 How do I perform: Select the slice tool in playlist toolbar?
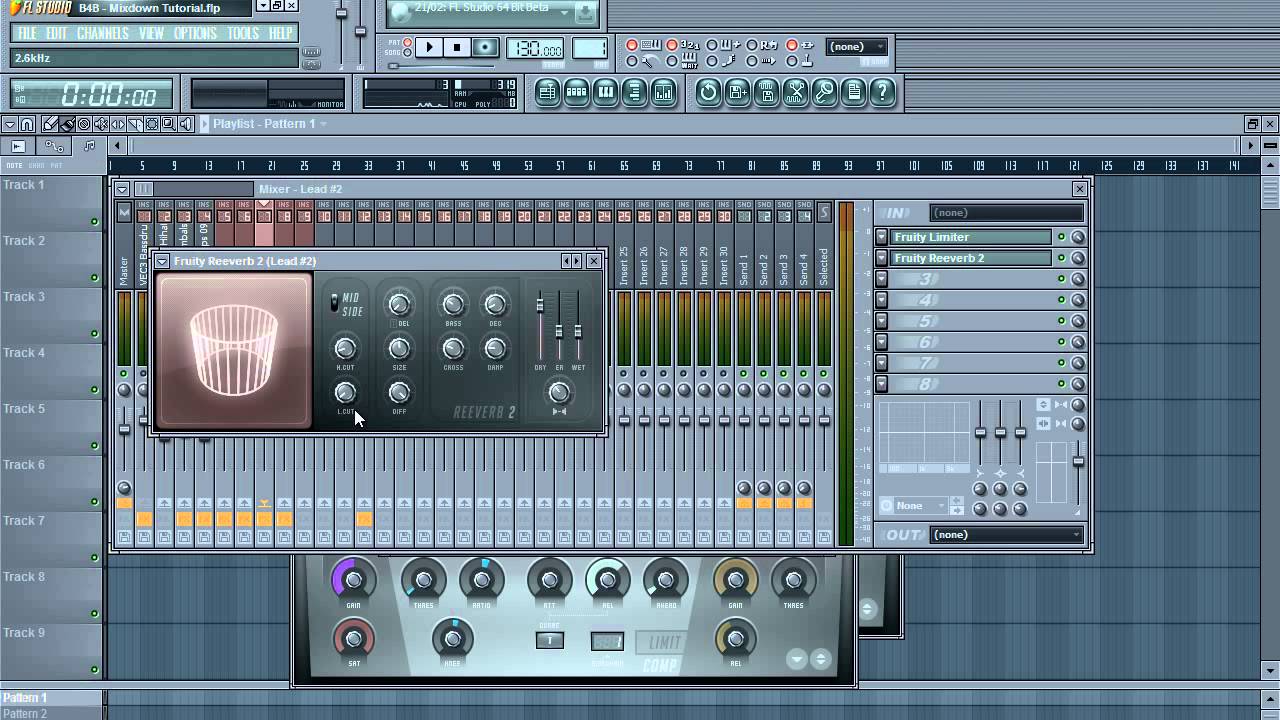[x=135, y=124]
